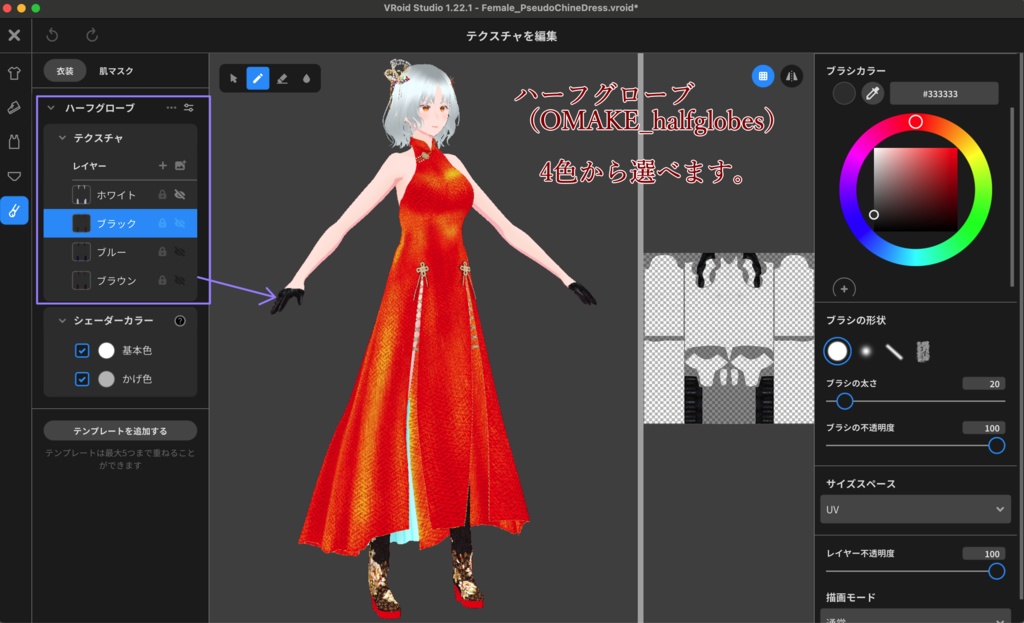Click the brush opacity value 100 field
Viewport: 1024px width, 623px height.
coord(984,428)
